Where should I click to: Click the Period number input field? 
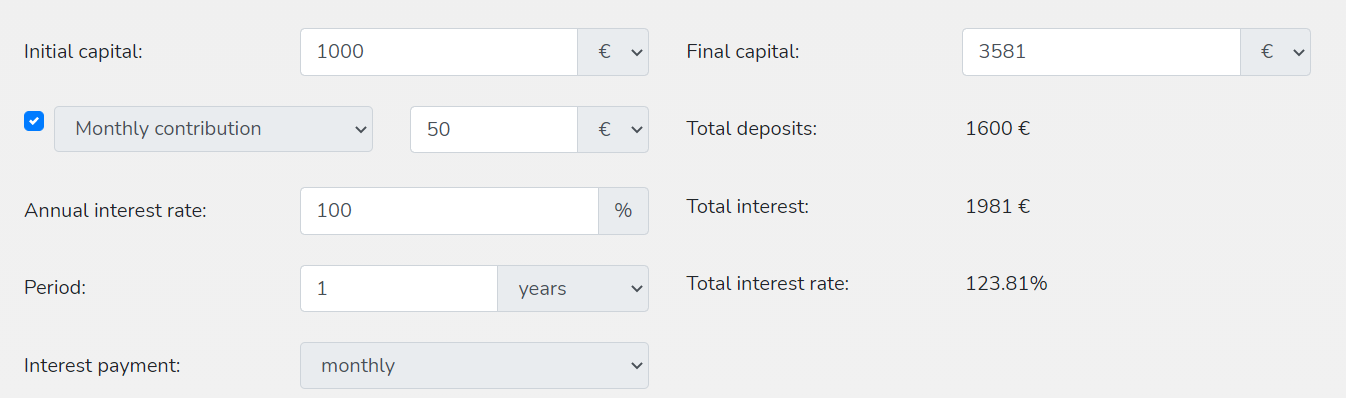pyautogui.click(x=399, y=288)
